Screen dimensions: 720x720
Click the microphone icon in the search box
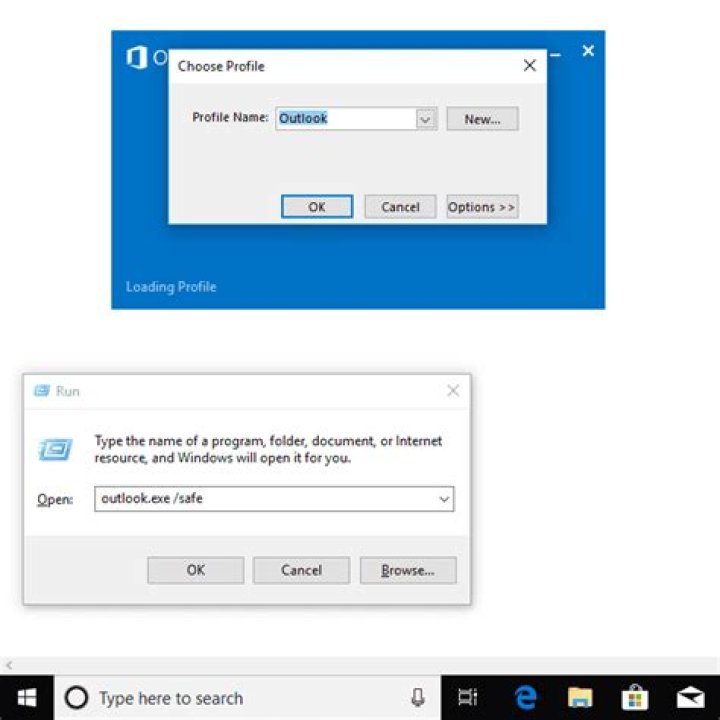418,697
